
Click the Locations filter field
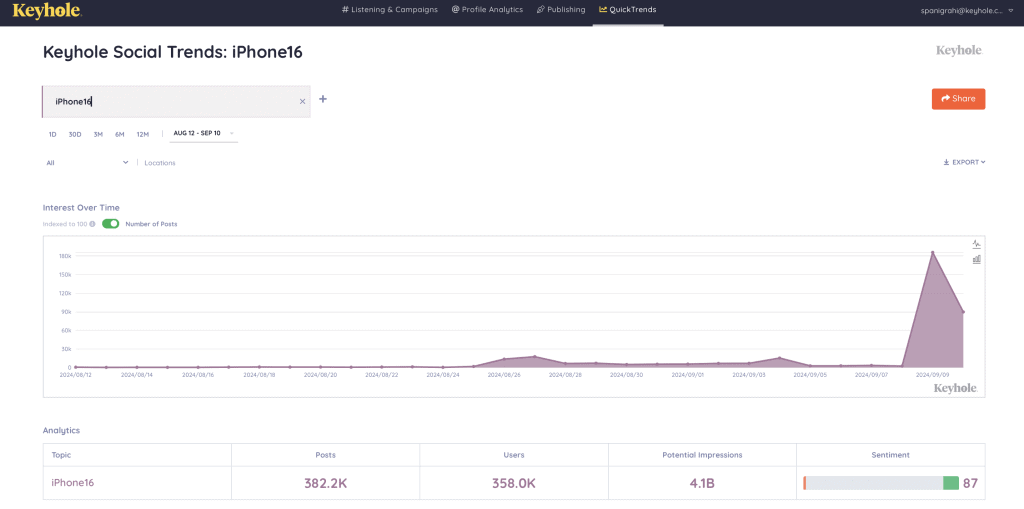pyautogui.click(x=160, y=163)
